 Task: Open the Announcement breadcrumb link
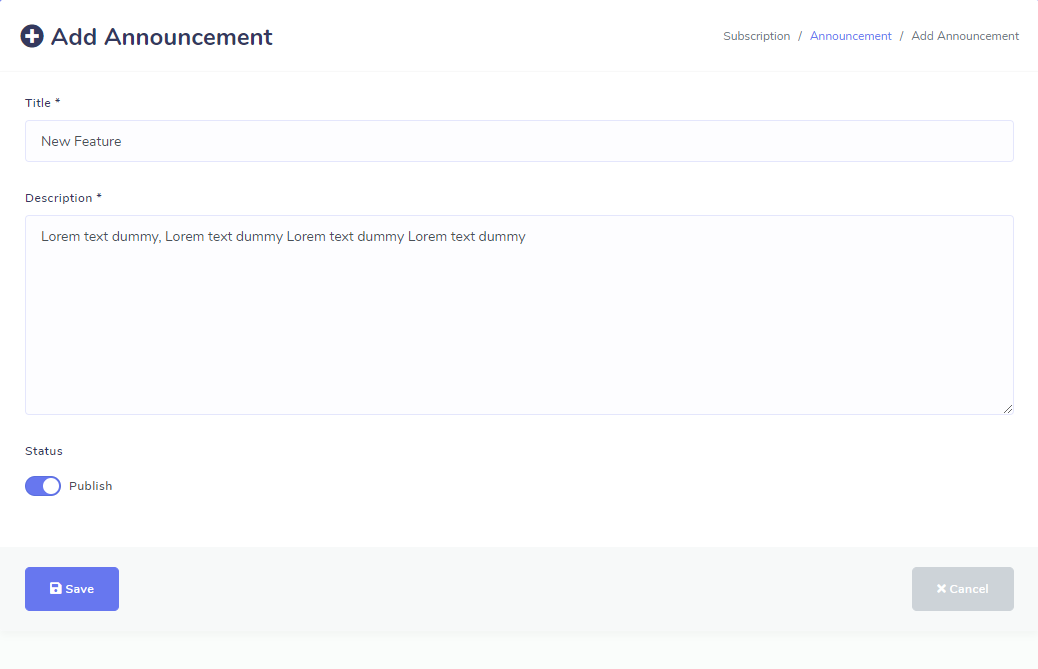click(x=850, y=36)
